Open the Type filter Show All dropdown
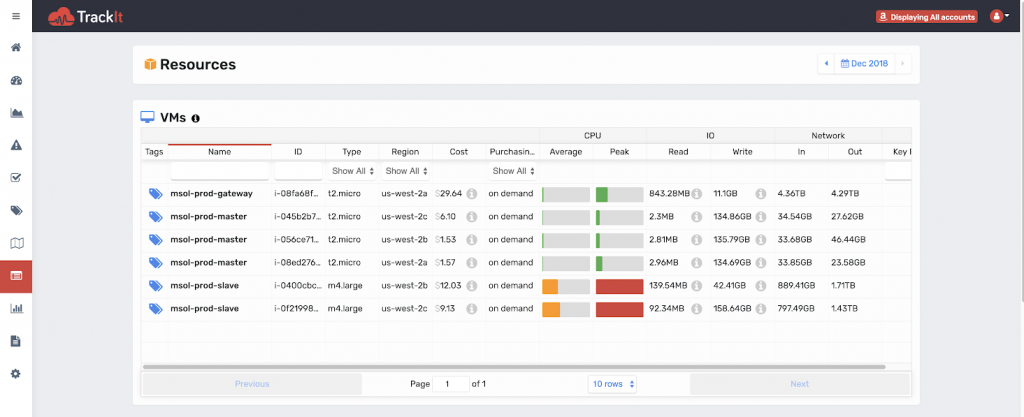The height and width of the screenshot is (417, 1024). click(x=353, y=171)
